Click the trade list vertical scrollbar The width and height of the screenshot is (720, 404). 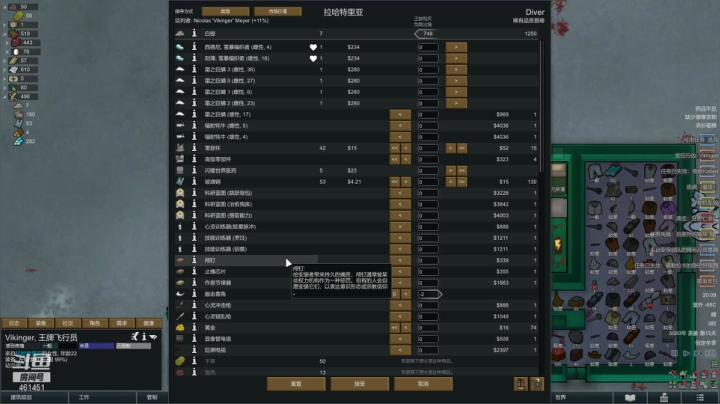[541, 106]
